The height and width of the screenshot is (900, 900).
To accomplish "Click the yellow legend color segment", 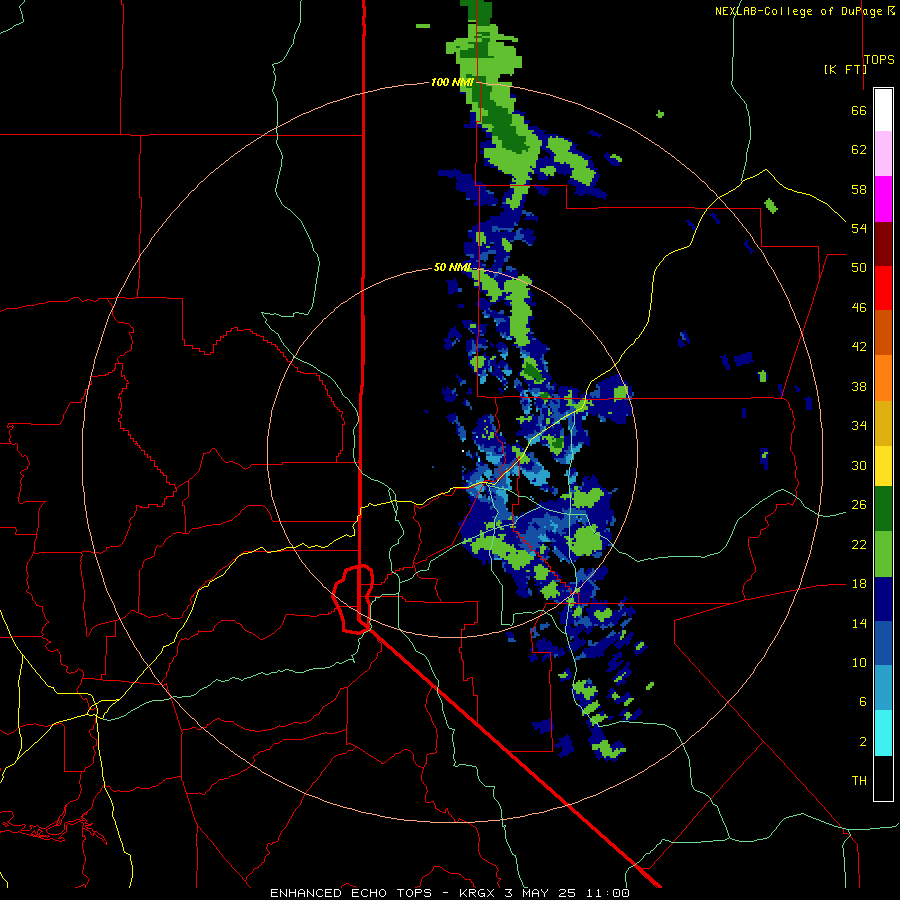I will (x=883, y=465).
